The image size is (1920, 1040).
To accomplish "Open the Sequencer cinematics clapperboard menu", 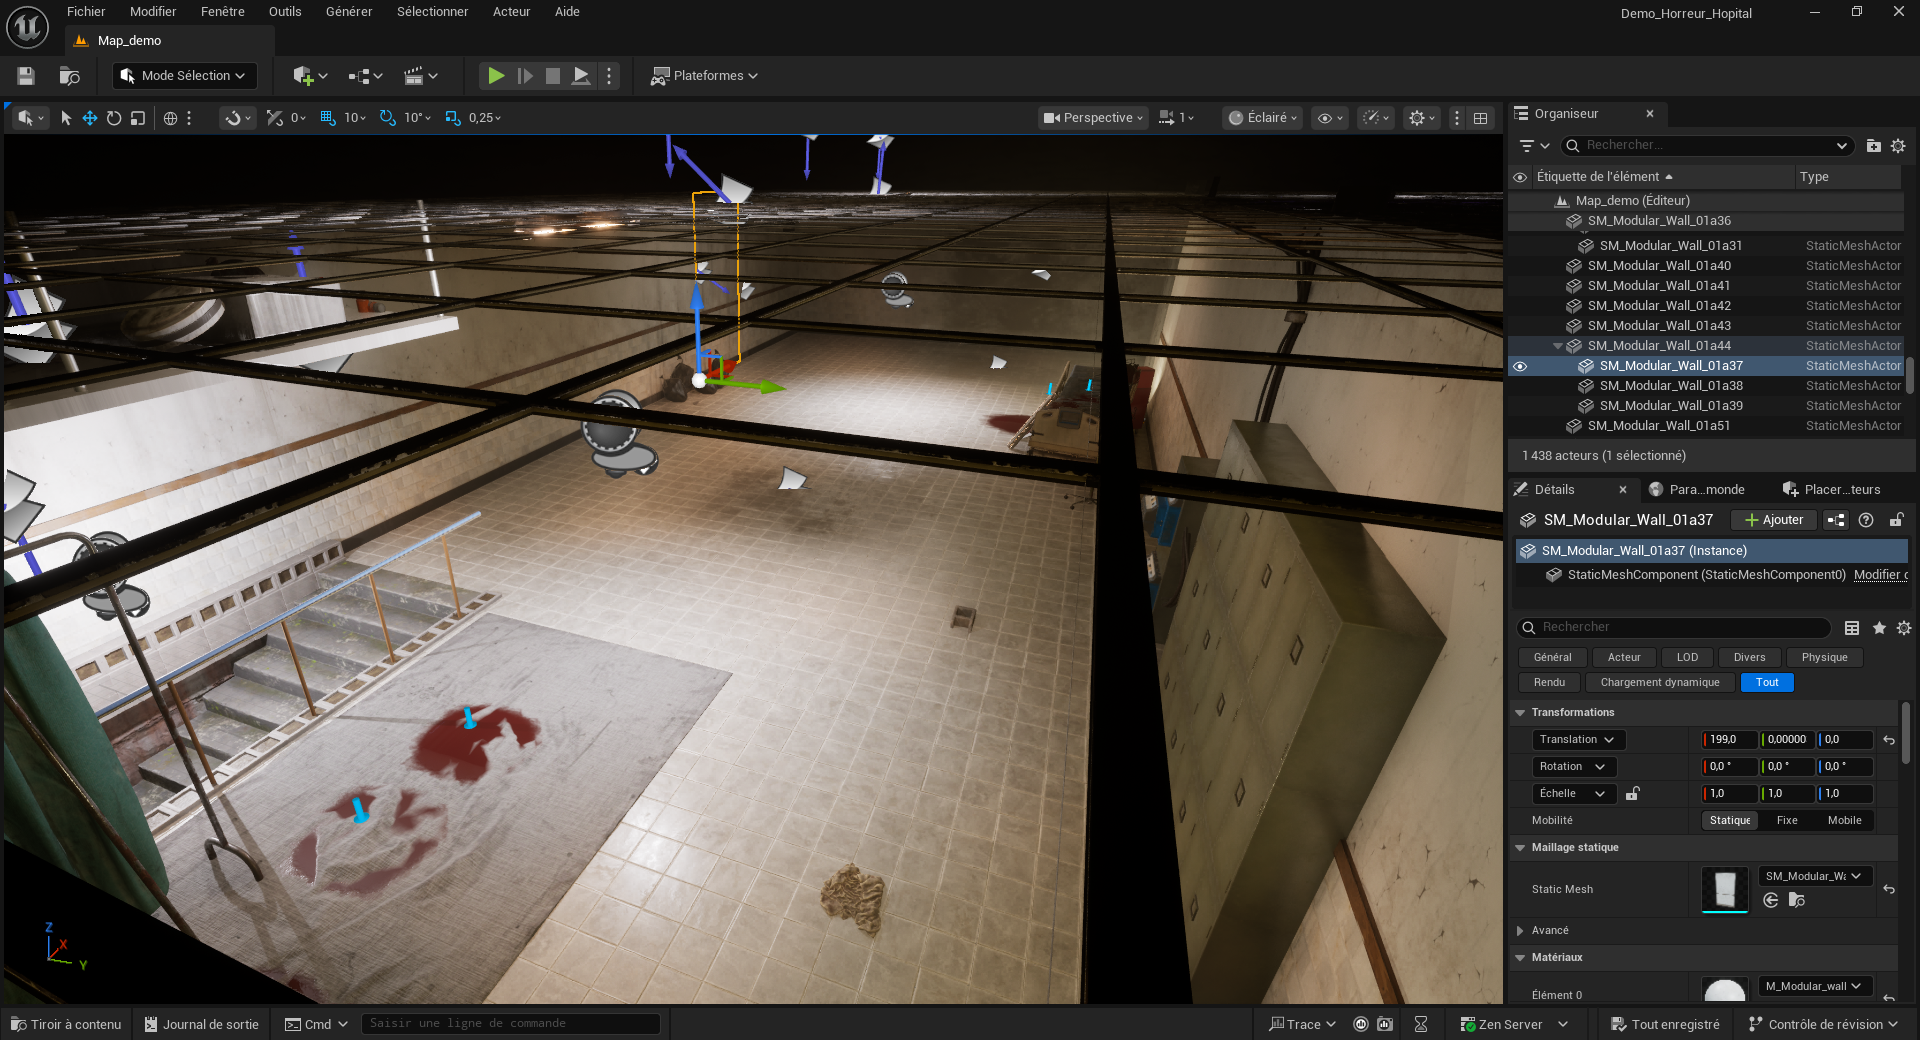I will point(420,76).
